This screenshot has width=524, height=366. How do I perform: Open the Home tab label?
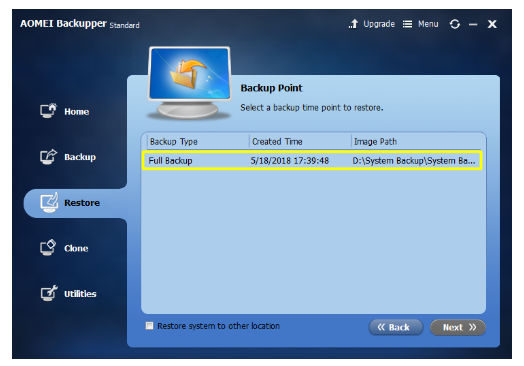point(77,112)
